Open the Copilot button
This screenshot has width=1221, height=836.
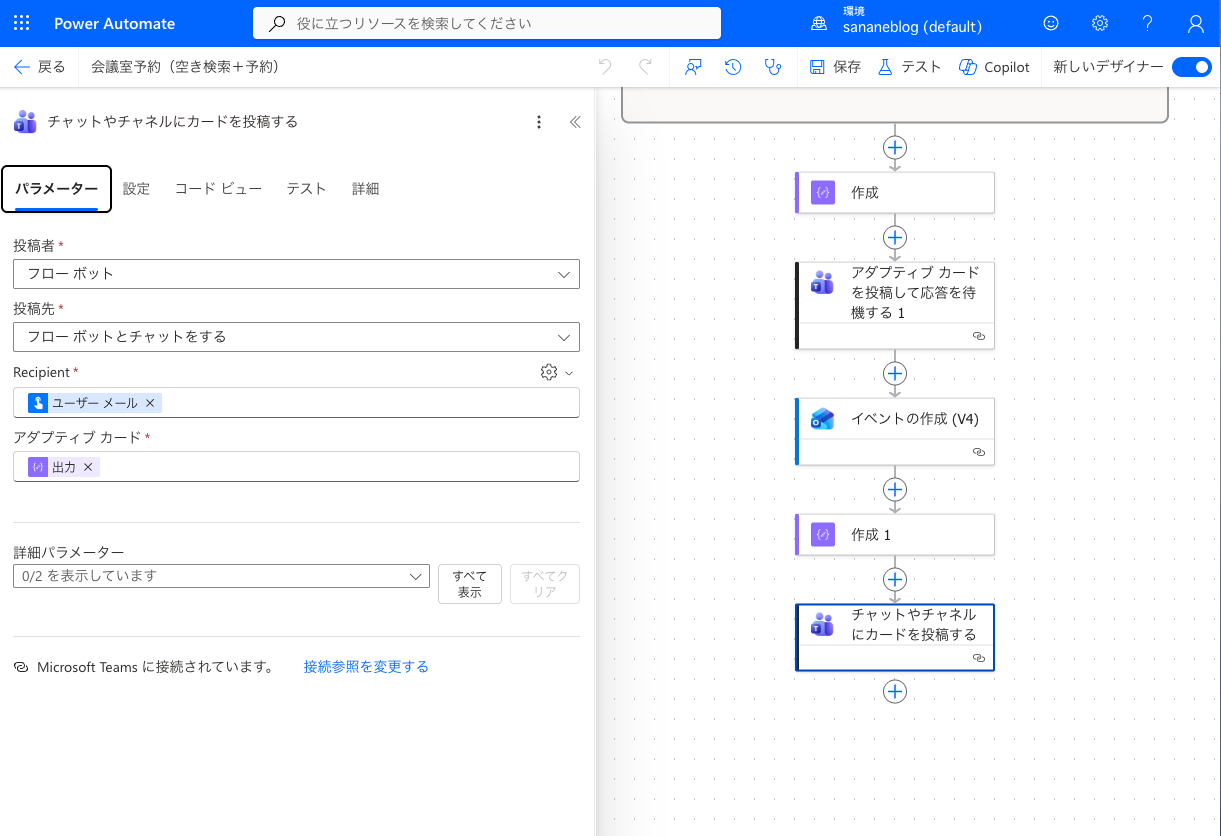pyautogui.click(x=994, y=67)
